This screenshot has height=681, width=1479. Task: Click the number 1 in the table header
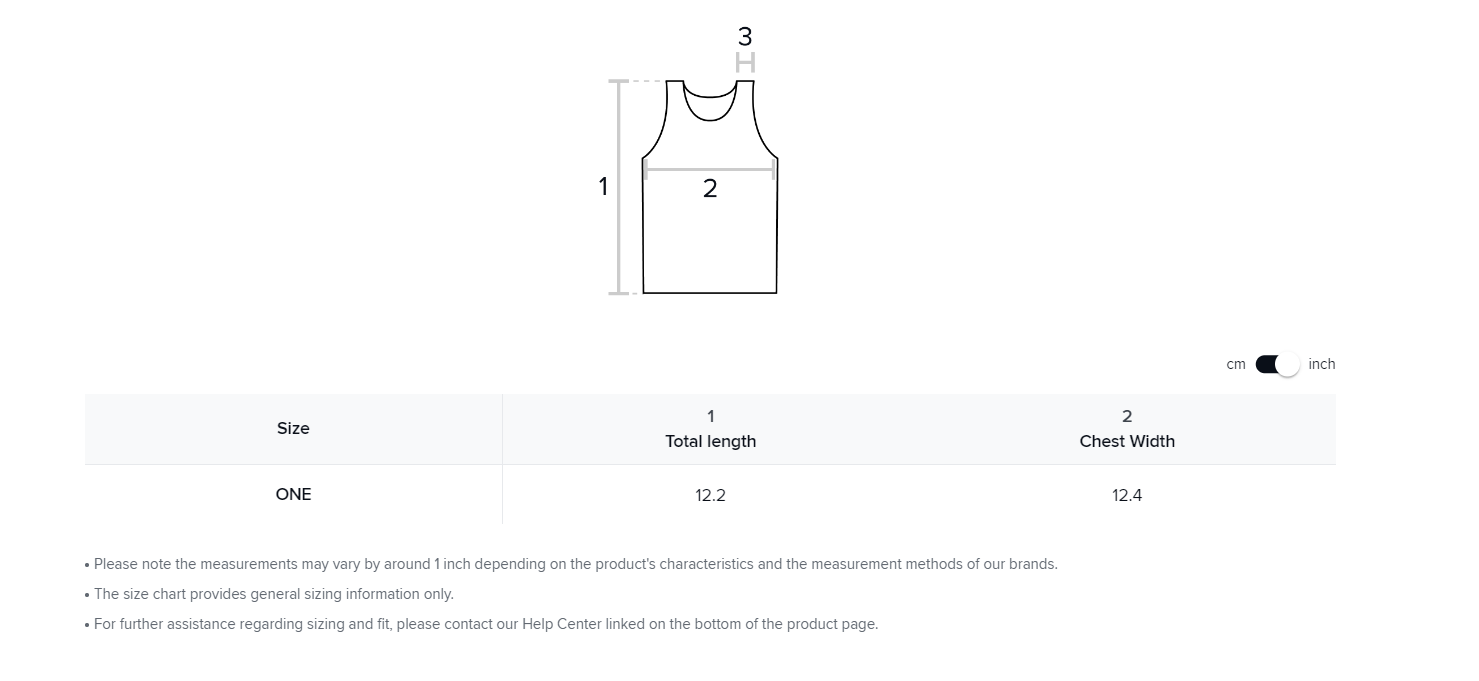click(710, 417)
